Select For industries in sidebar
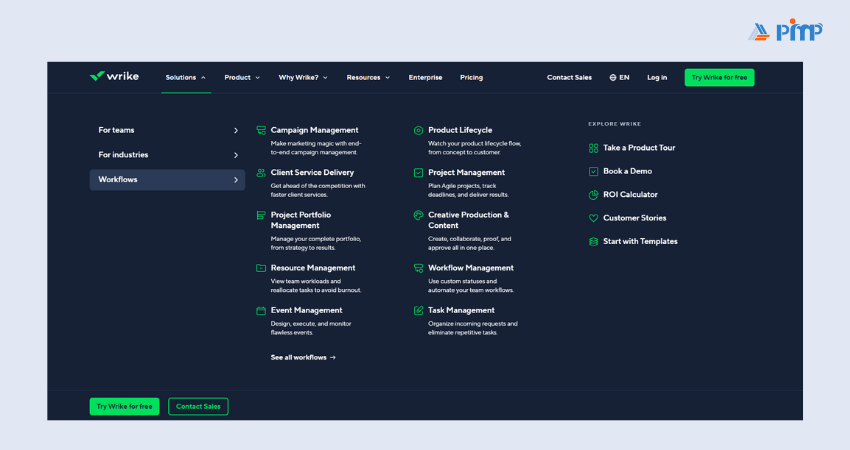The height and width of the screenshot is (450, 850). [x=167, y=155]
